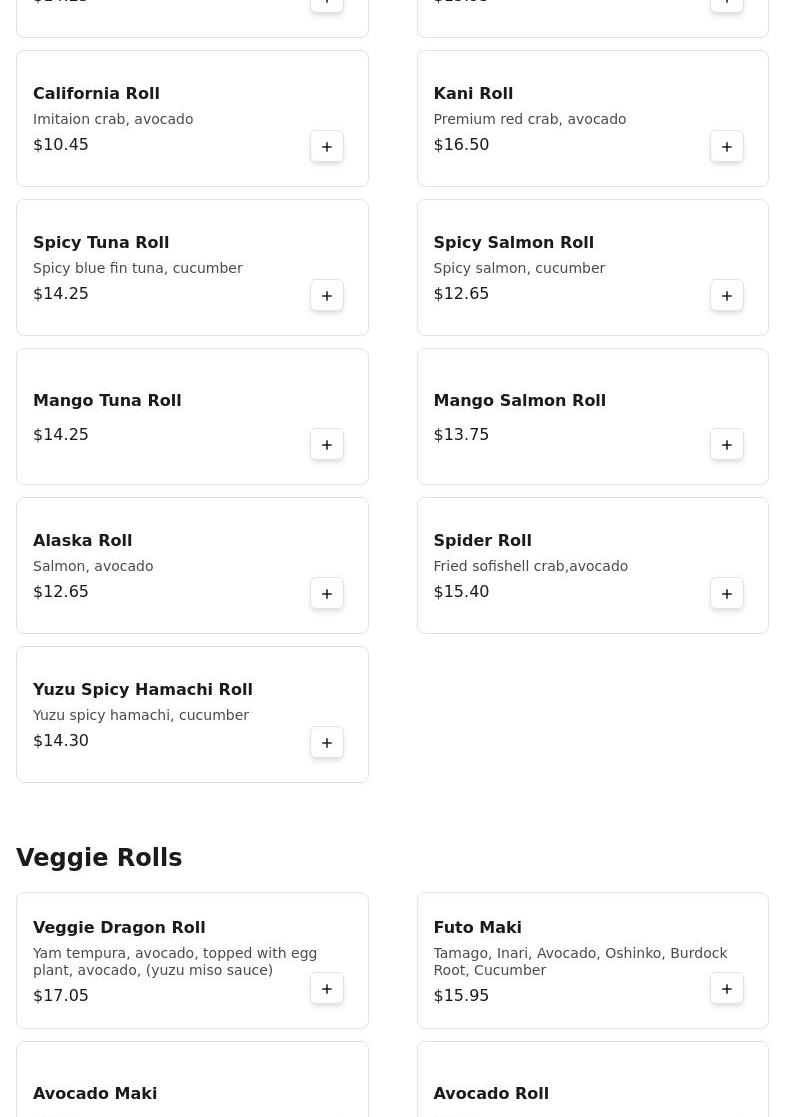Click the Veggie Rolls section heading
The image size is (785, 1117).
tap(99, 858)
